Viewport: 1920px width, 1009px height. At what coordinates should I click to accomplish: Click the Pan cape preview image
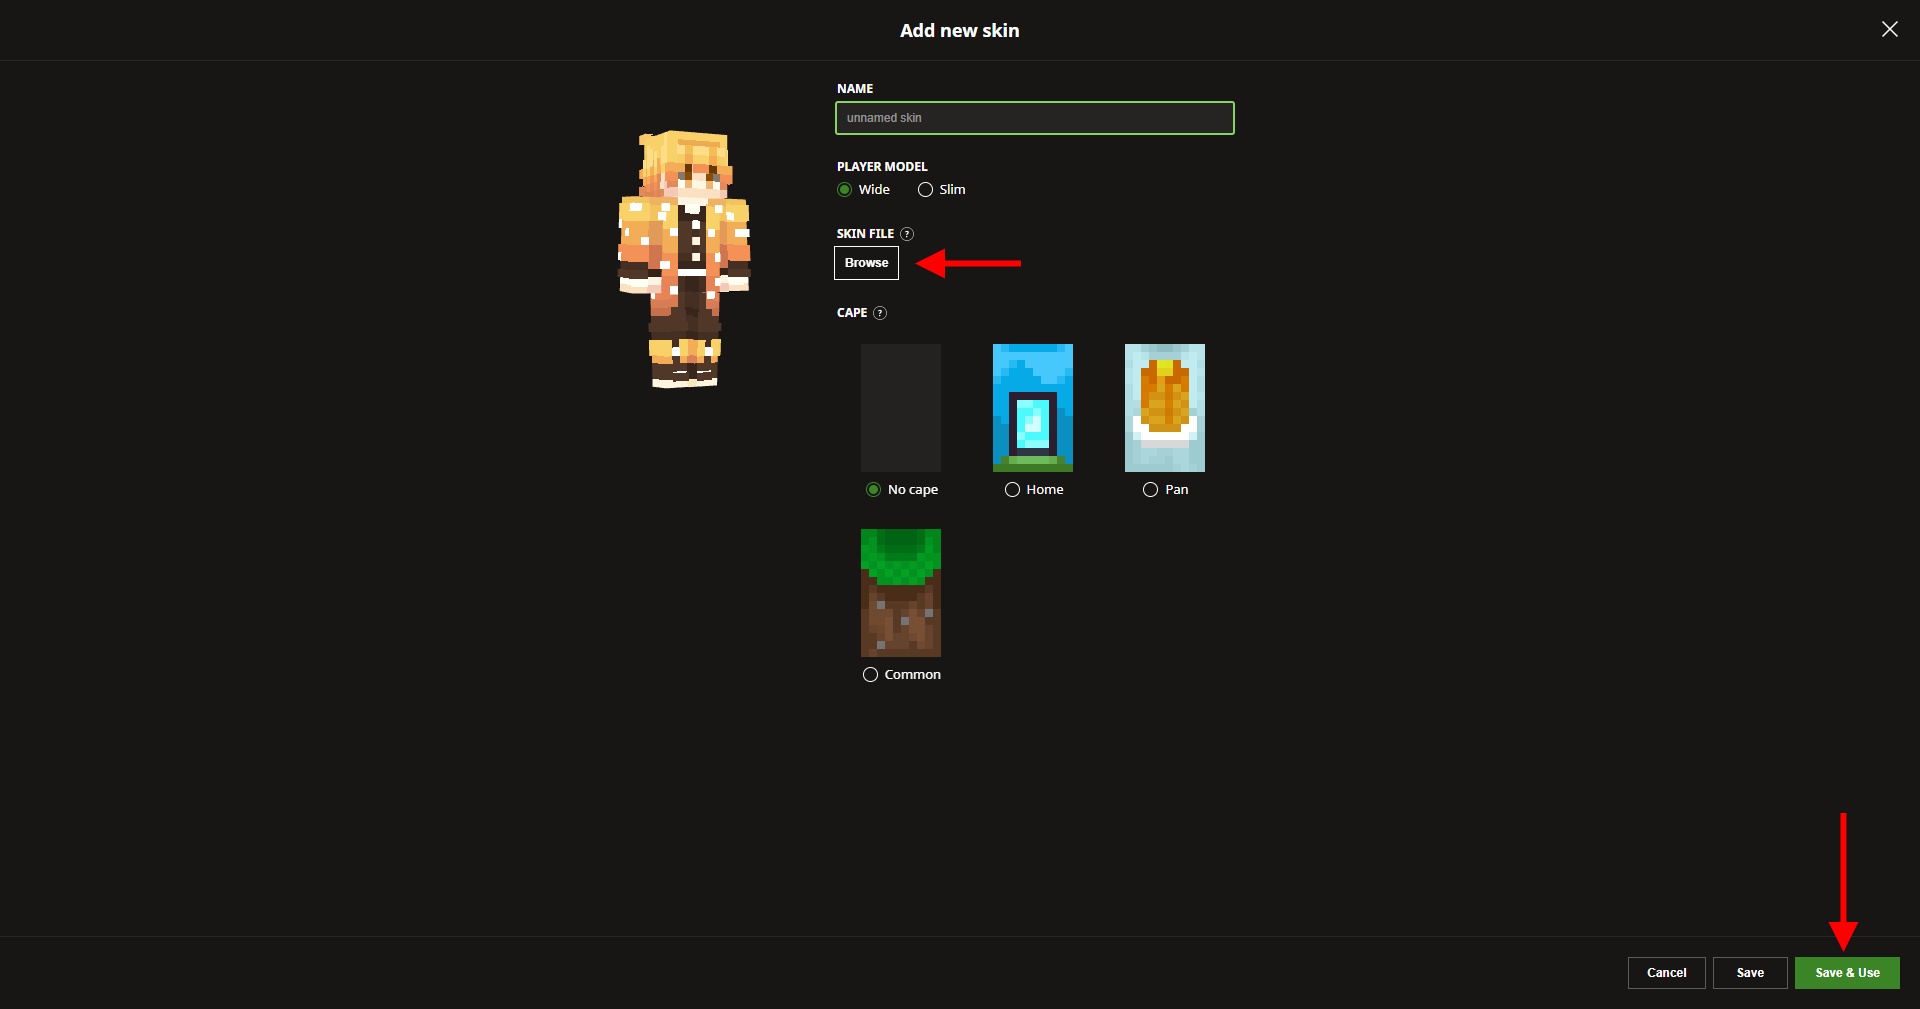[1164, 408]
